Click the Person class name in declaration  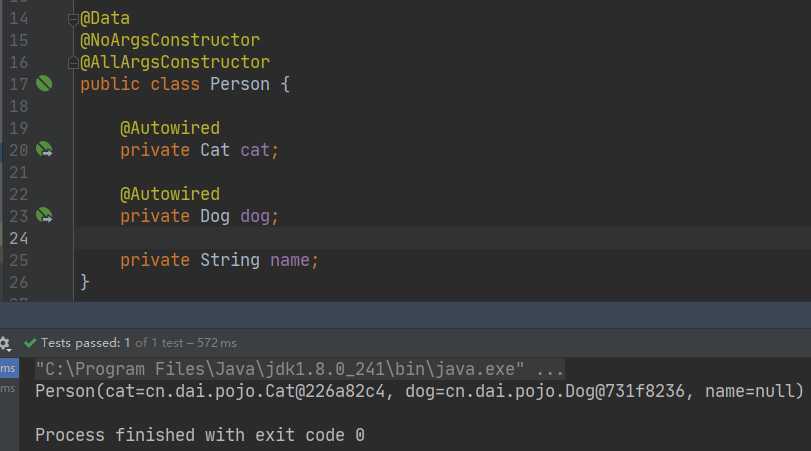pos(239,84)
